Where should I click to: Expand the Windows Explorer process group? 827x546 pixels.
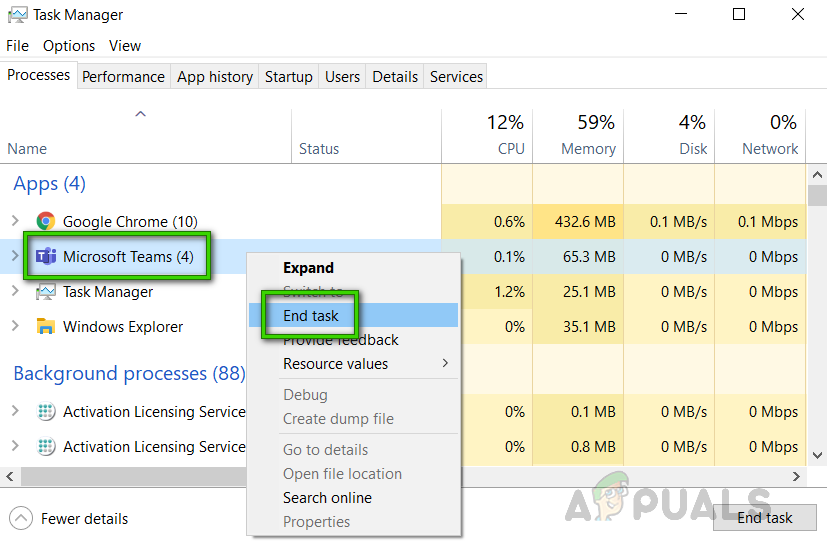coord(15,327)
